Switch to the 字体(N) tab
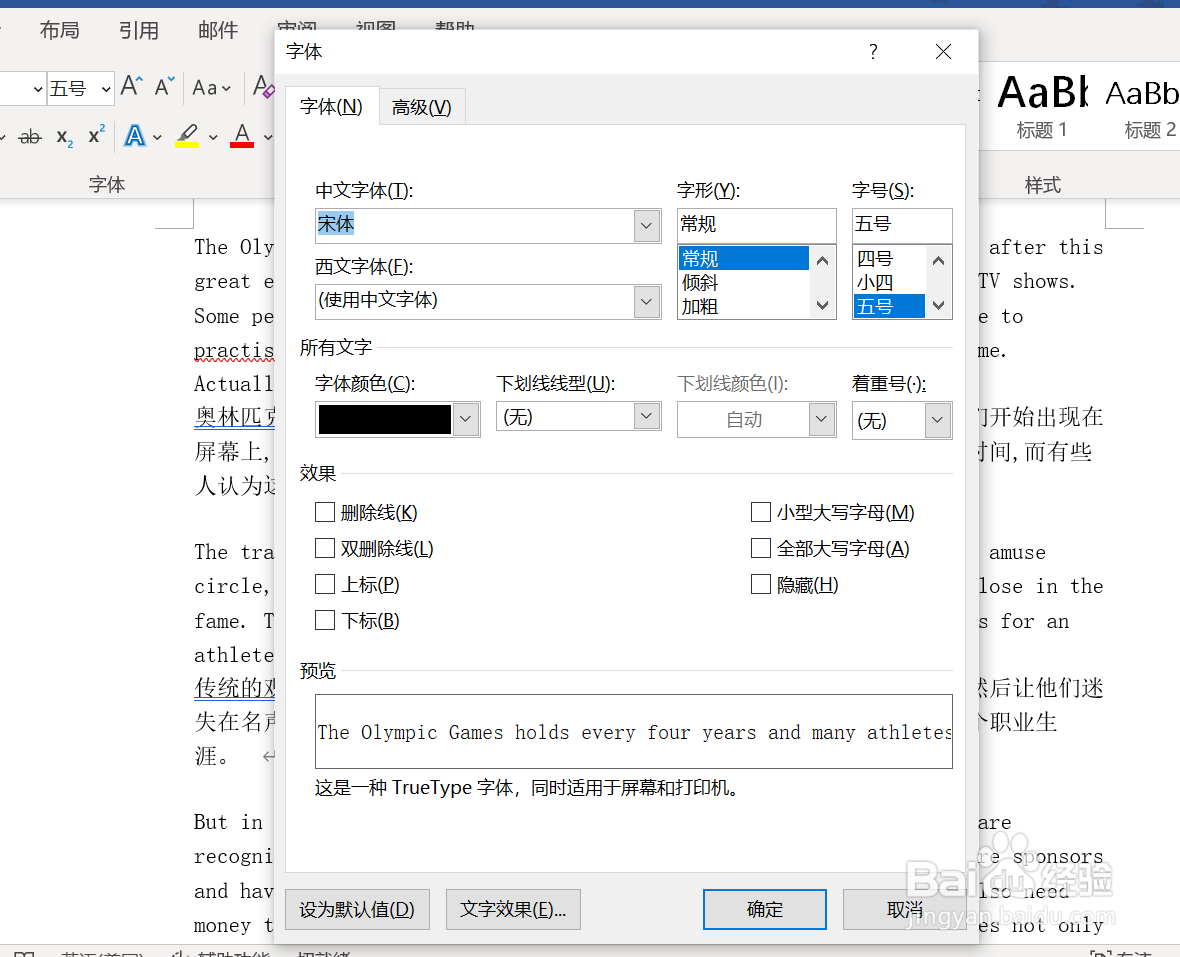 pos(331,107)
